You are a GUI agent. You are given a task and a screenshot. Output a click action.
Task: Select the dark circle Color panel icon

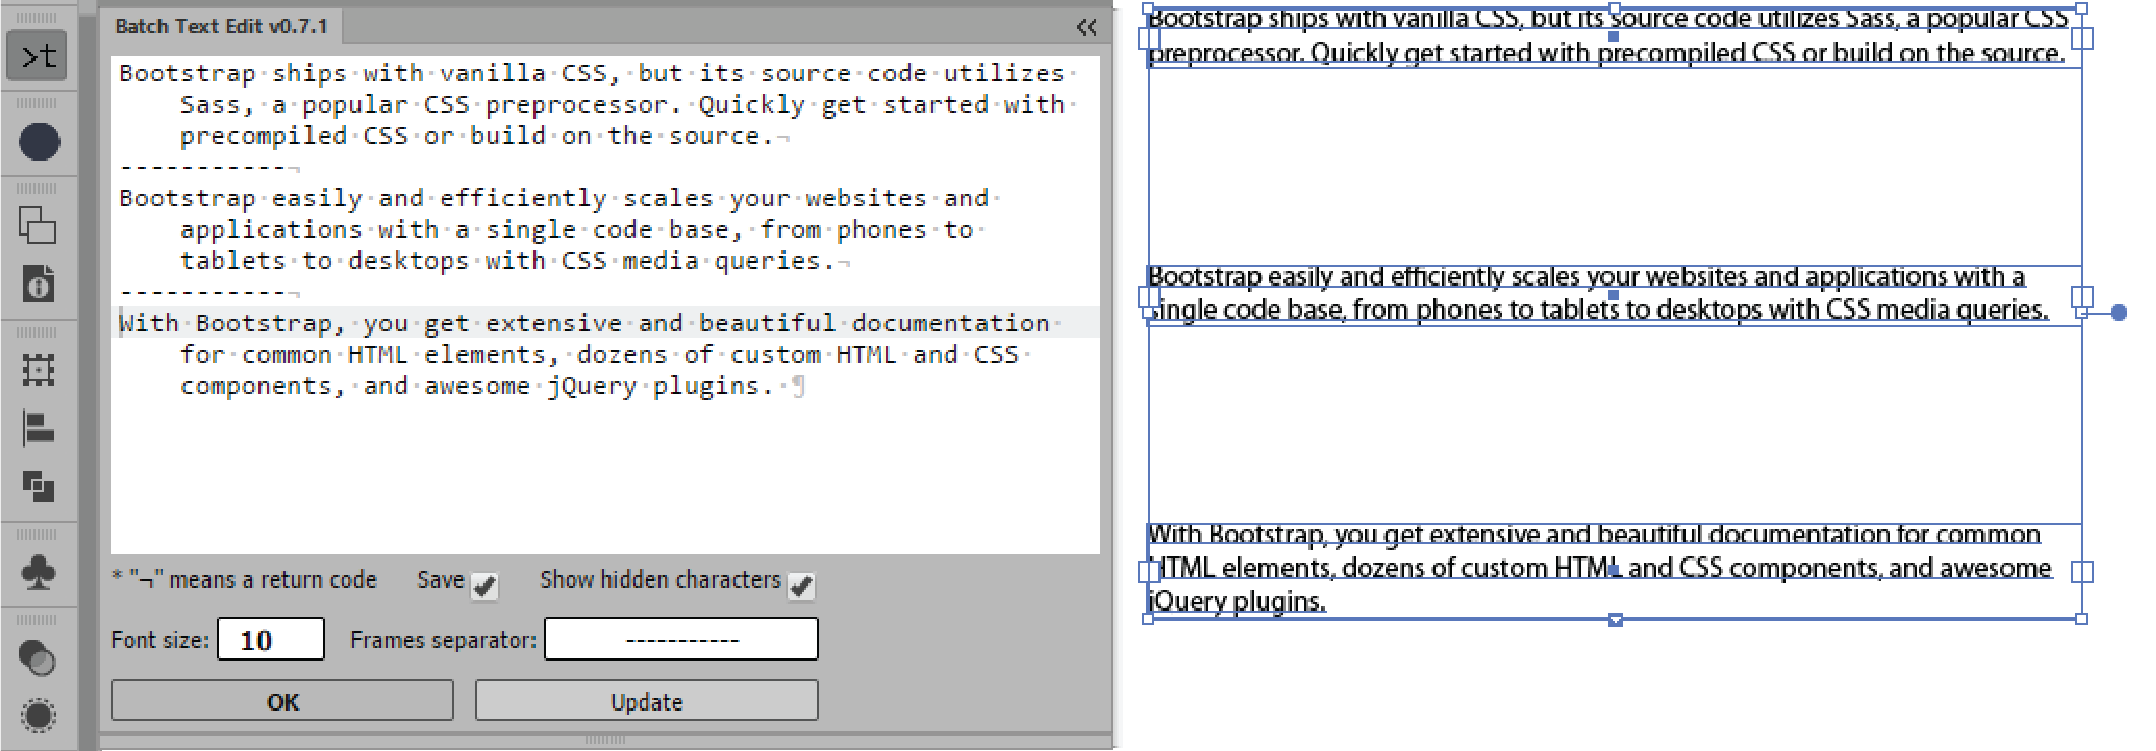click(x=39, y=142)
